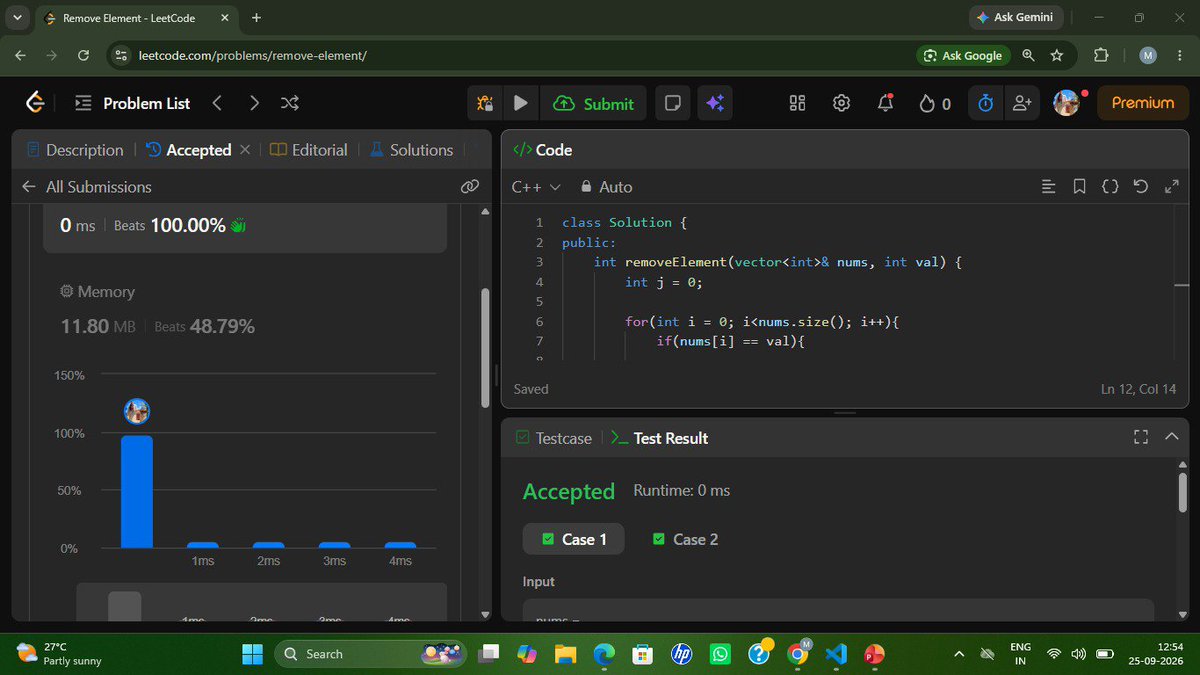The image size is (1200, 675).
Task: Open the site info icon in address bar
Action: (120, 55)
